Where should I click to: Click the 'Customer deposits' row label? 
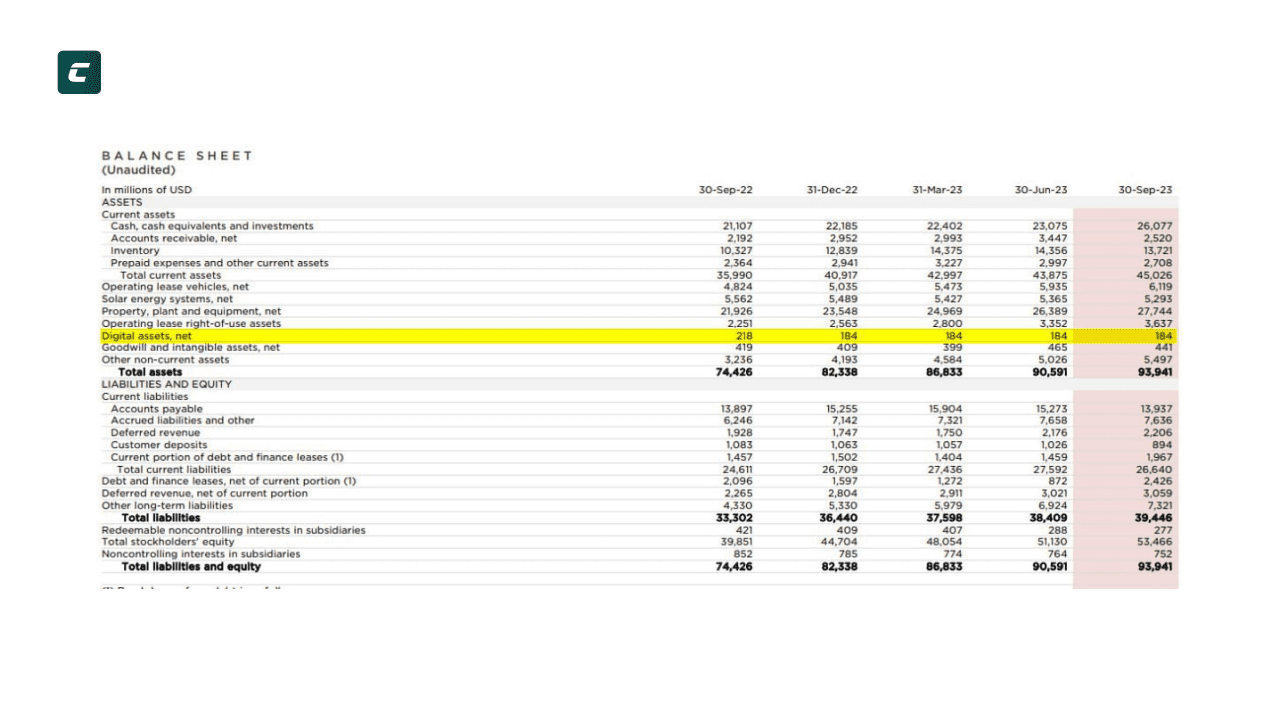[x=159, y=445]
